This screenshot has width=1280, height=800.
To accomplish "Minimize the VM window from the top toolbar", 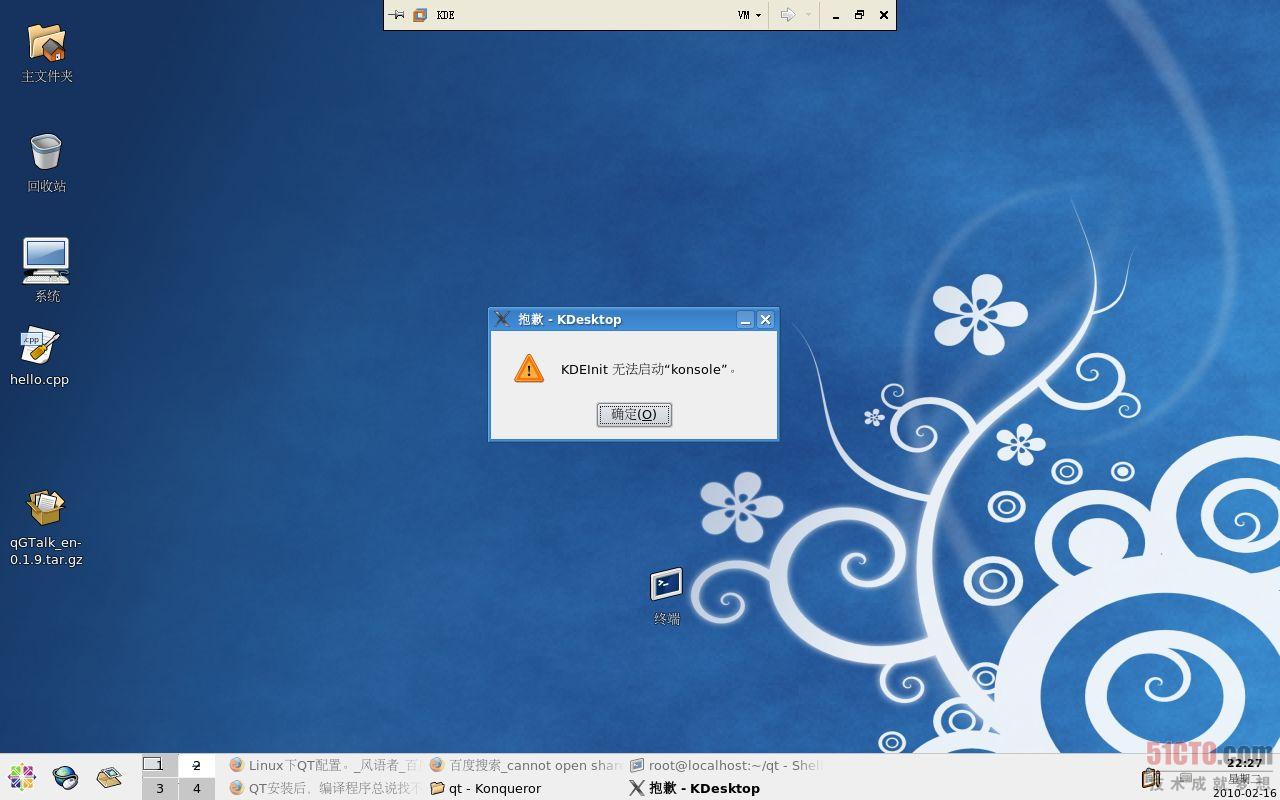I will (x=836, y=15).
